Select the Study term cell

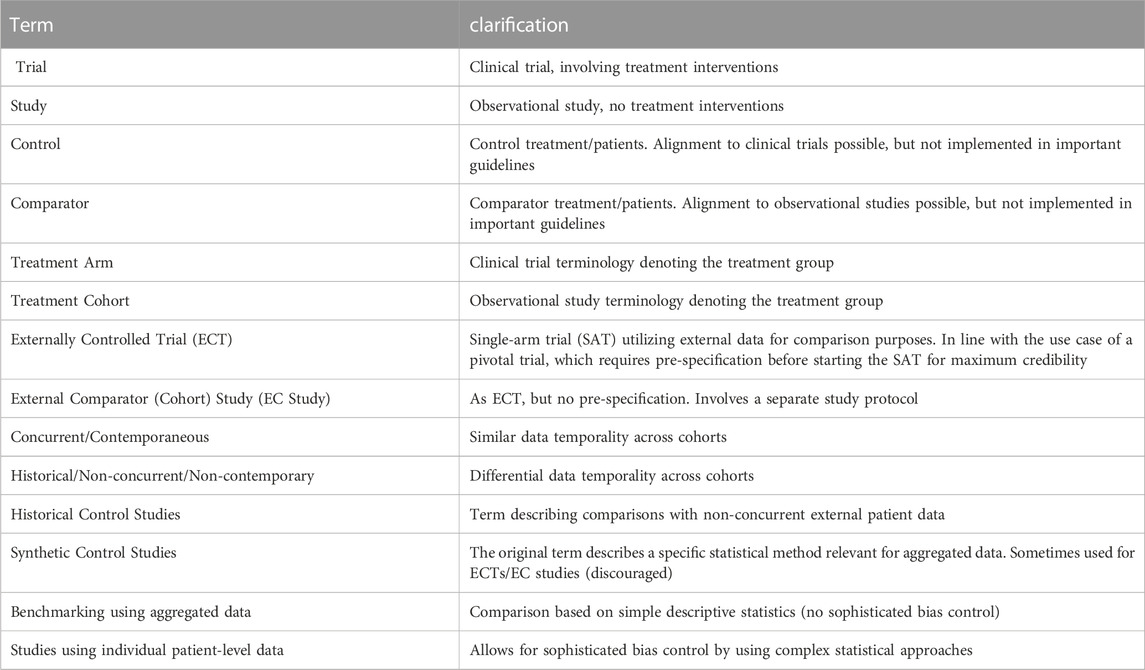(229, 106)
